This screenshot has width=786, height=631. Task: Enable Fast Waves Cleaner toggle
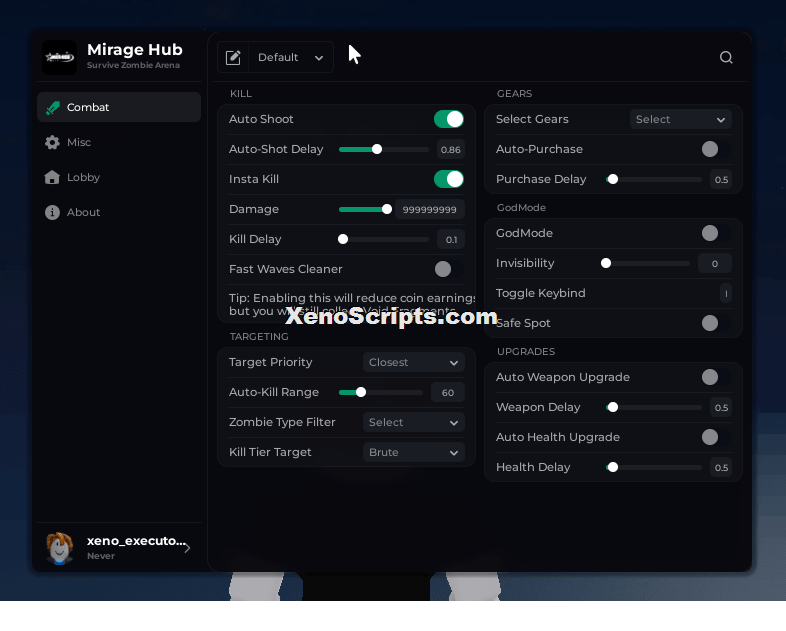click(x=449, y=269)
